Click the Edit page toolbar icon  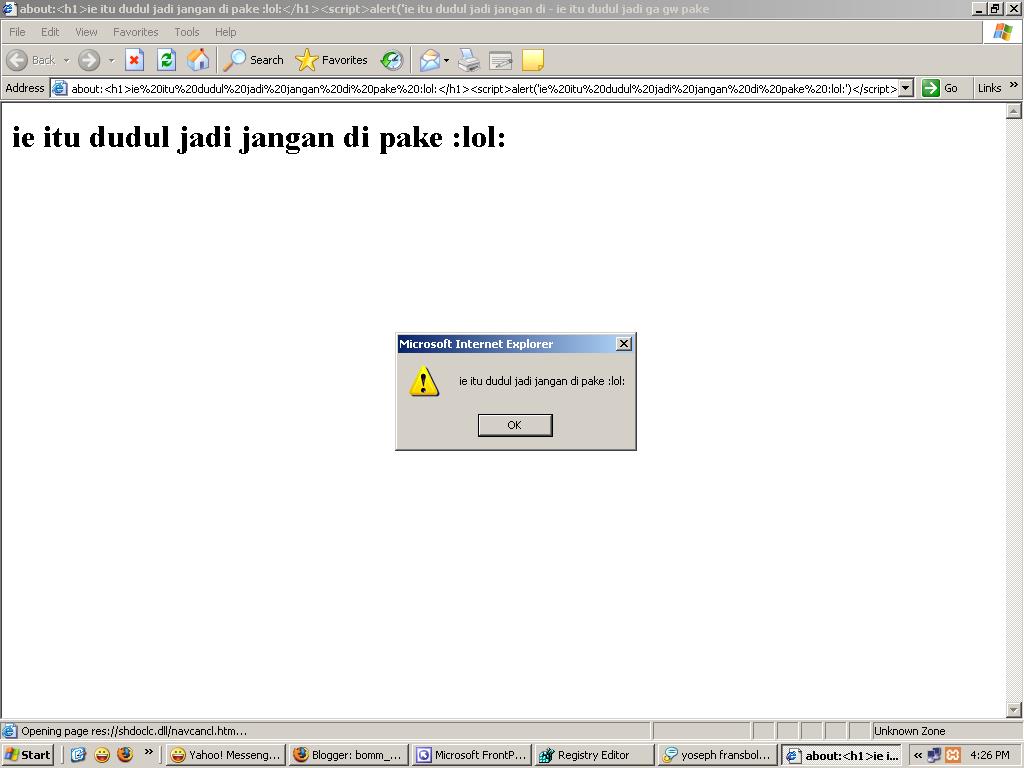coord(501,60)
